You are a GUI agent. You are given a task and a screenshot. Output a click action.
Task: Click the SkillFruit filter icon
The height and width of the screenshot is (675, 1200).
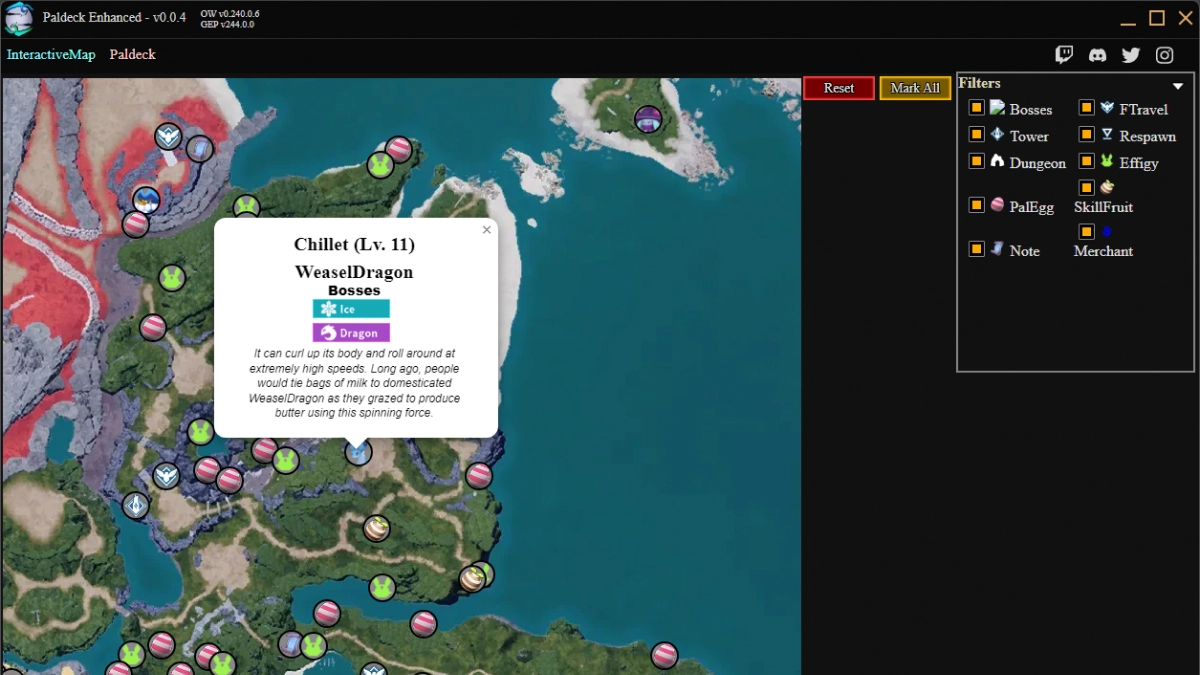[1106, 186]
